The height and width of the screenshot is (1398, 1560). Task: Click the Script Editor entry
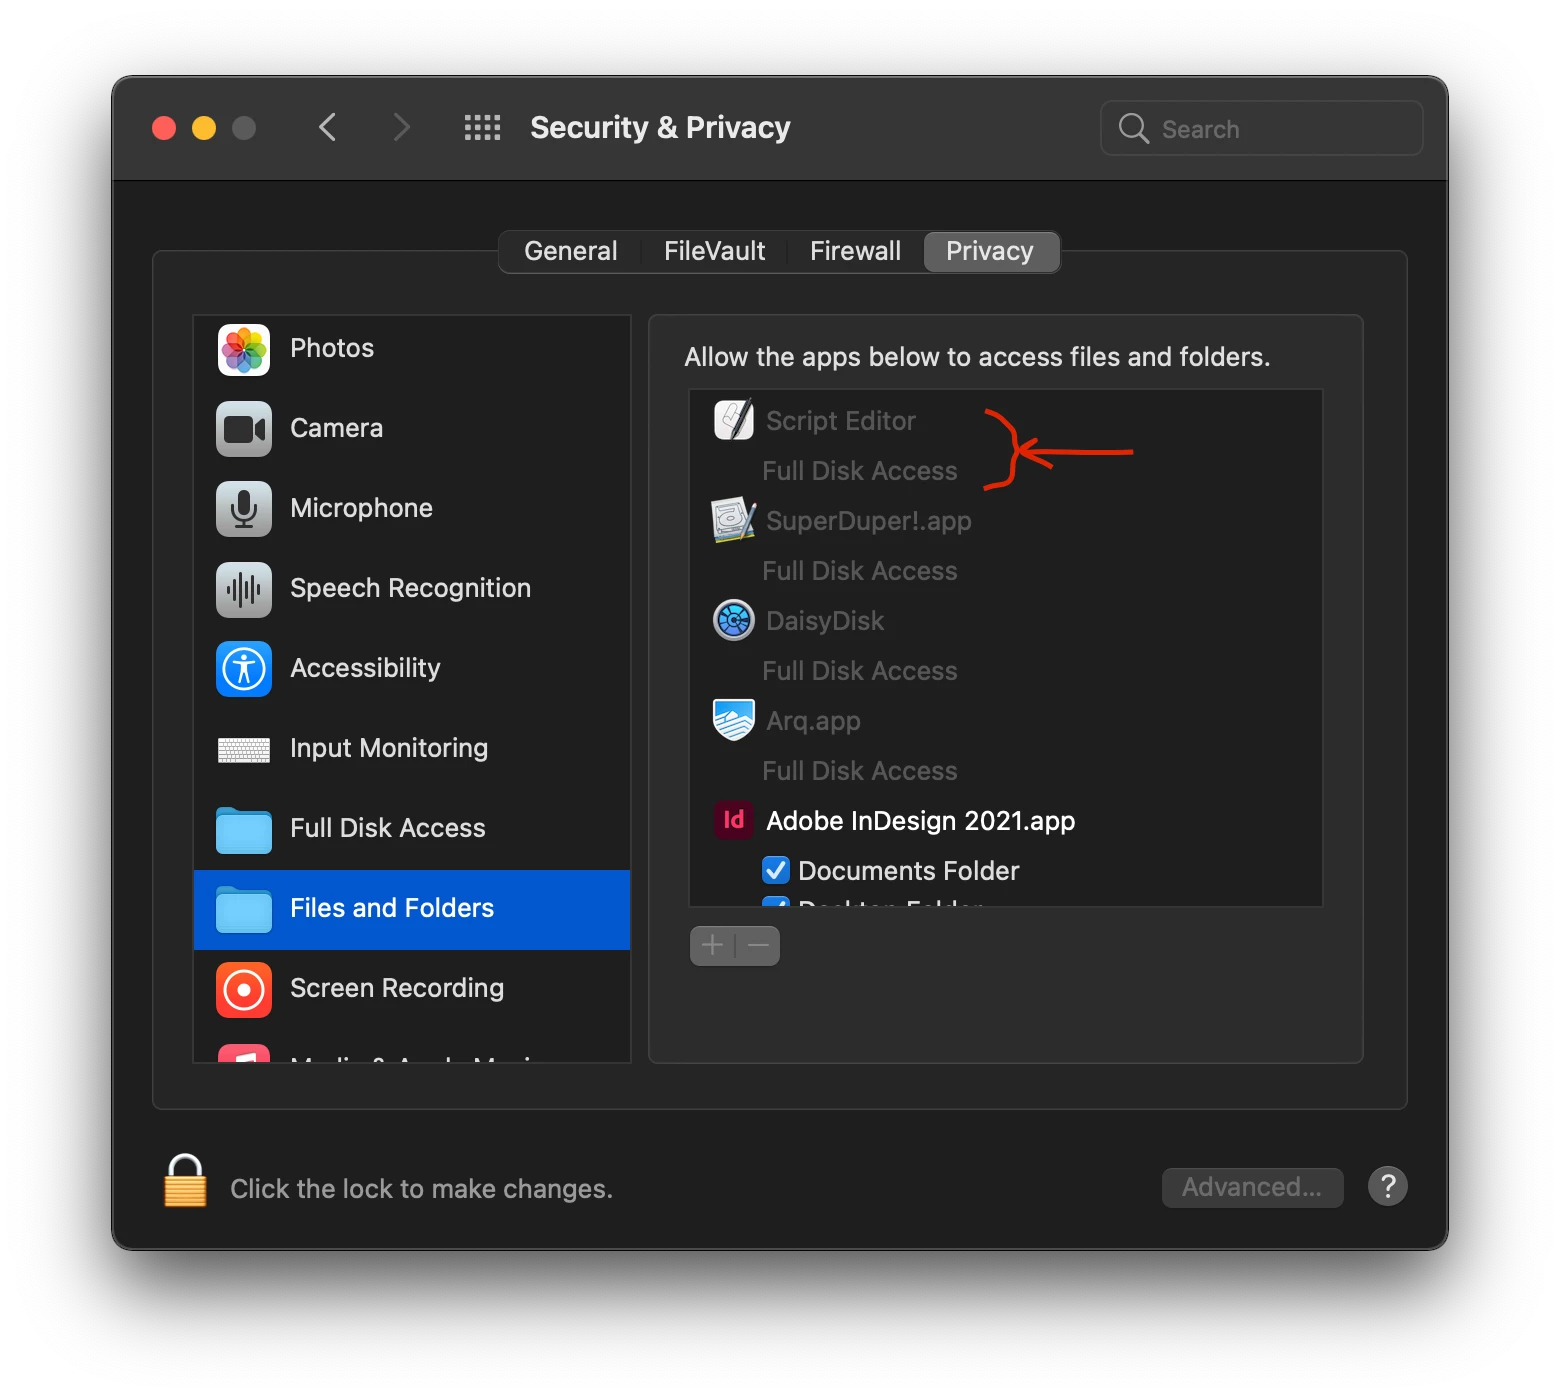point(1006,420)
